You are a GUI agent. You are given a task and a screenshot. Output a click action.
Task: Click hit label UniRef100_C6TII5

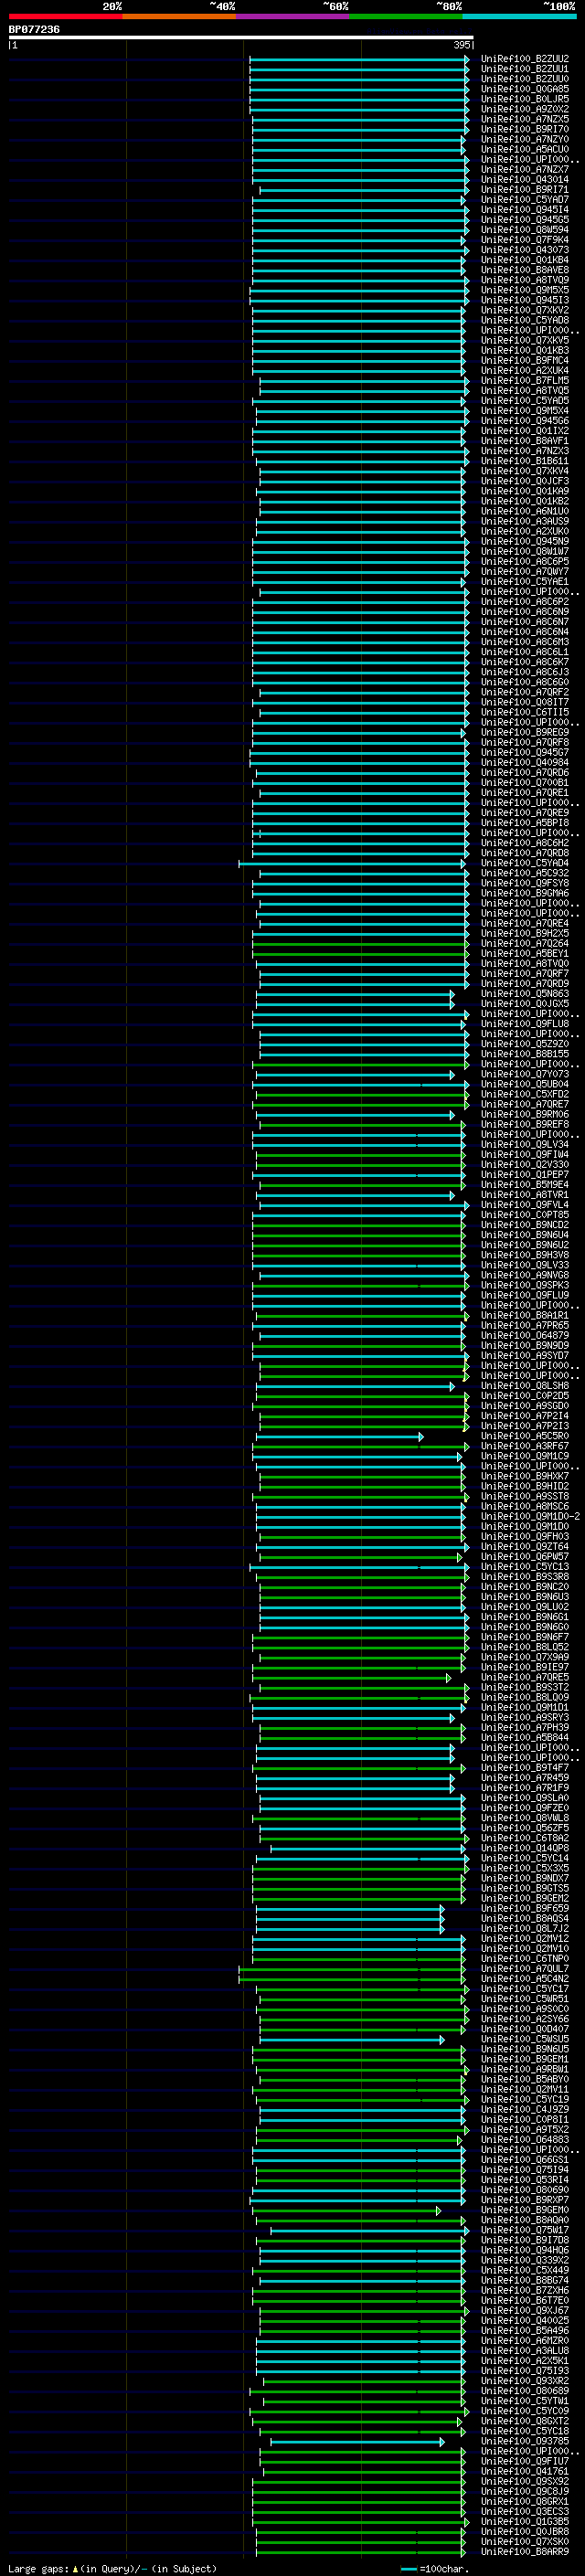(525, 712)
